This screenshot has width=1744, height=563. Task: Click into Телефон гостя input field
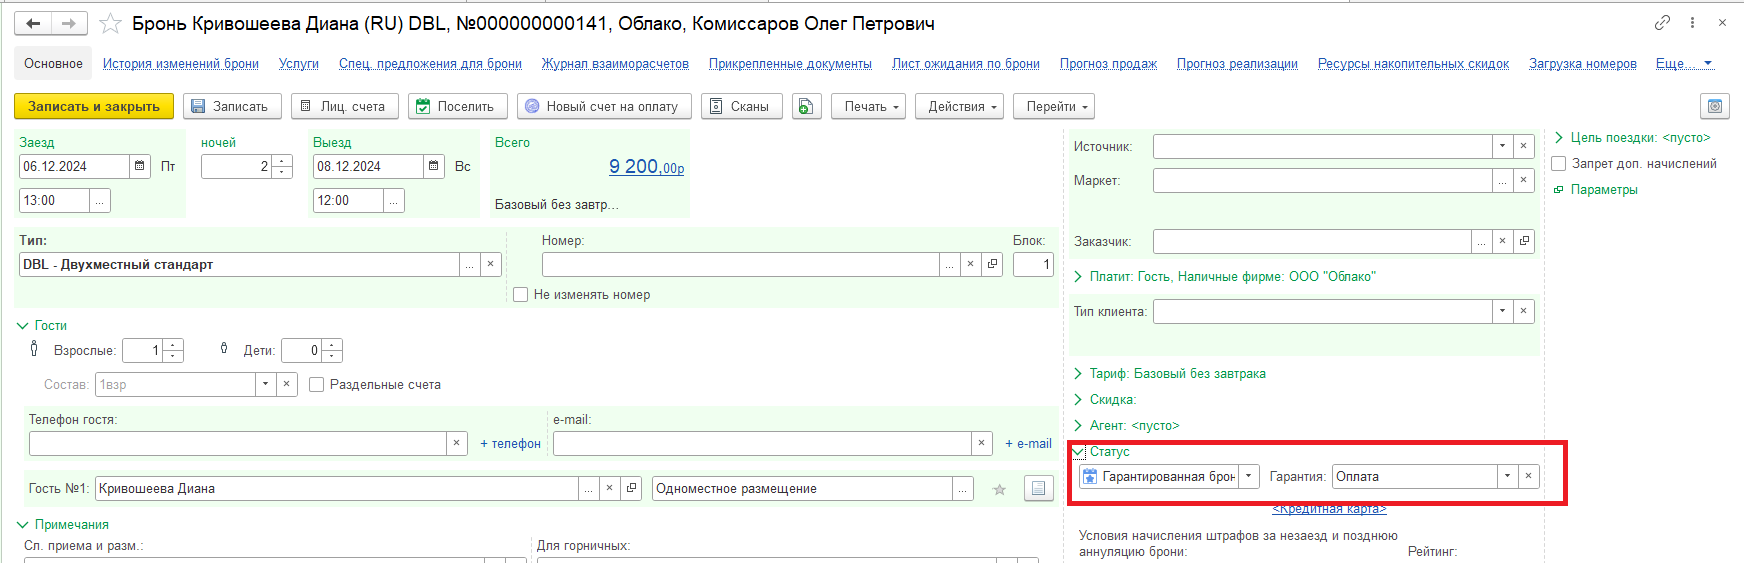(x=238, y=443)
